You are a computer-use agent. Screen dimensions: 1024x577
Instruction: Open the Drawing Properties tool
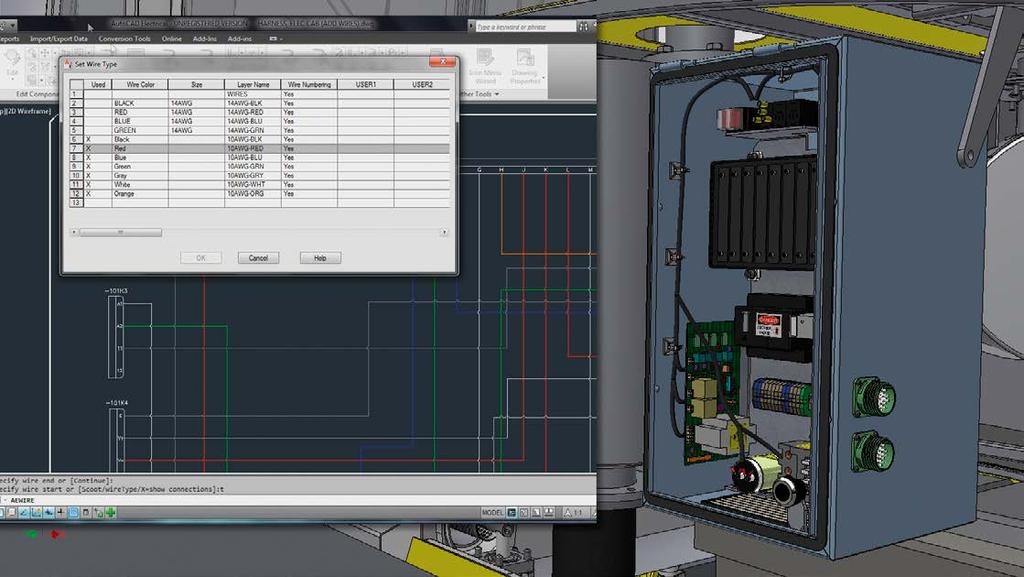[524, 67]
